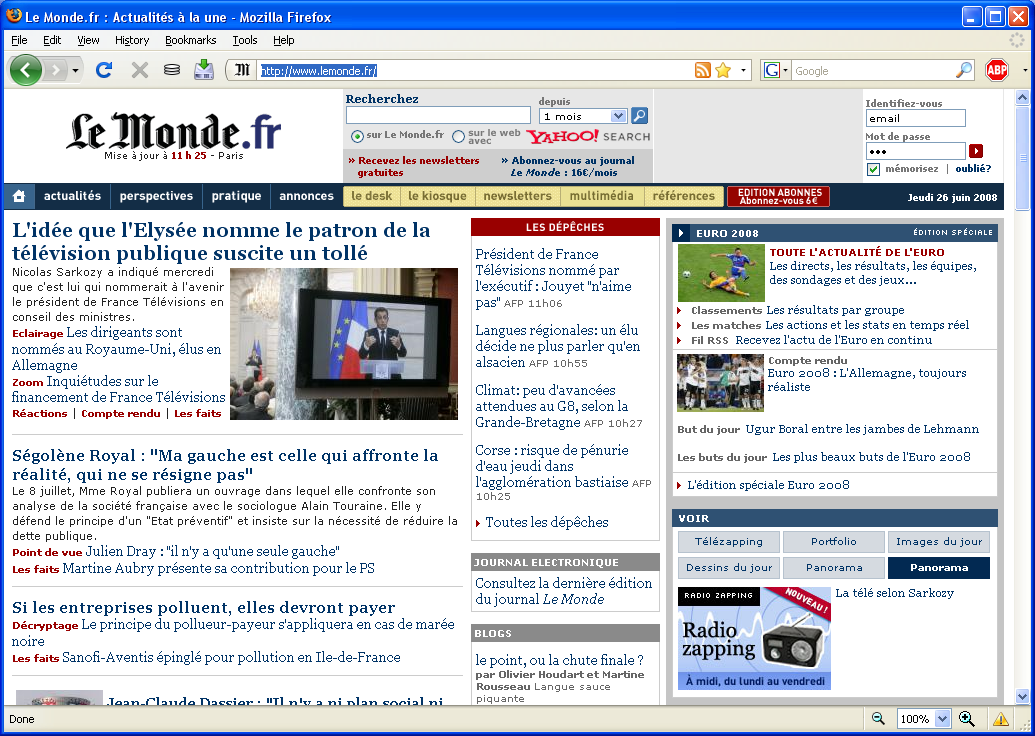Click the 'oublié?' password link
Viewport: 1035px width, 736px height.
click(973, 169)
